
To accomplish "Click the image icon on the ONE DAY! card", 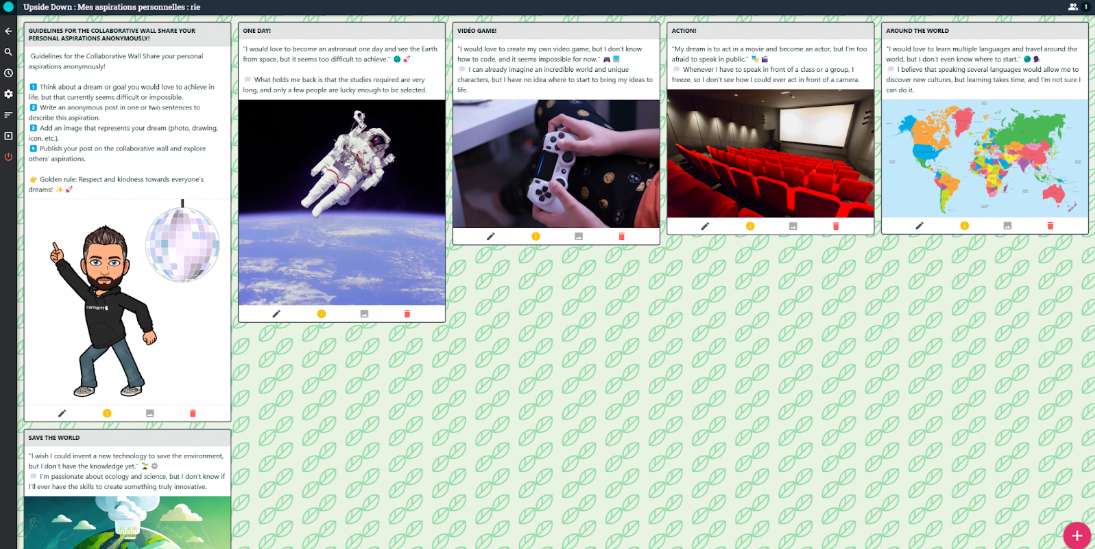I will click(364, 314).
